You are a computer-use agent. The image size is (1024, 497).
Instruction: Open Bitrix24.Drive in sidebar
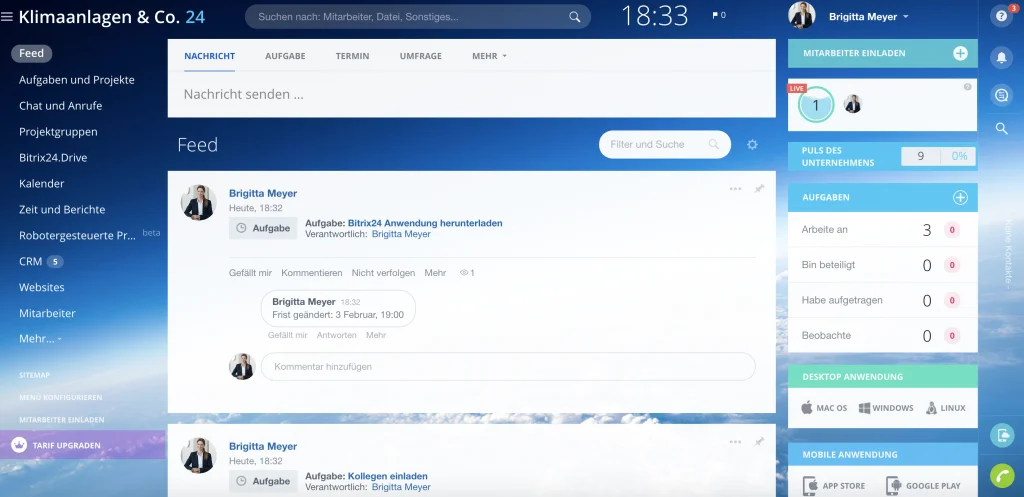(x=53, y=157)
